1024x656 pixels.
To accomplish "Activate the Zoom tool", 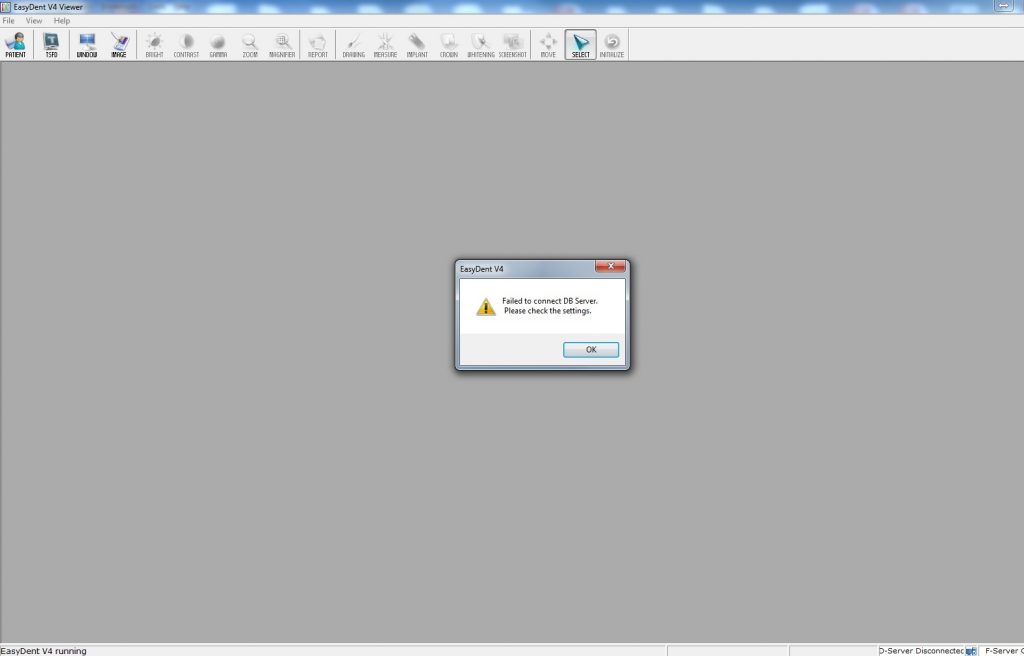I will coord(250,45).
